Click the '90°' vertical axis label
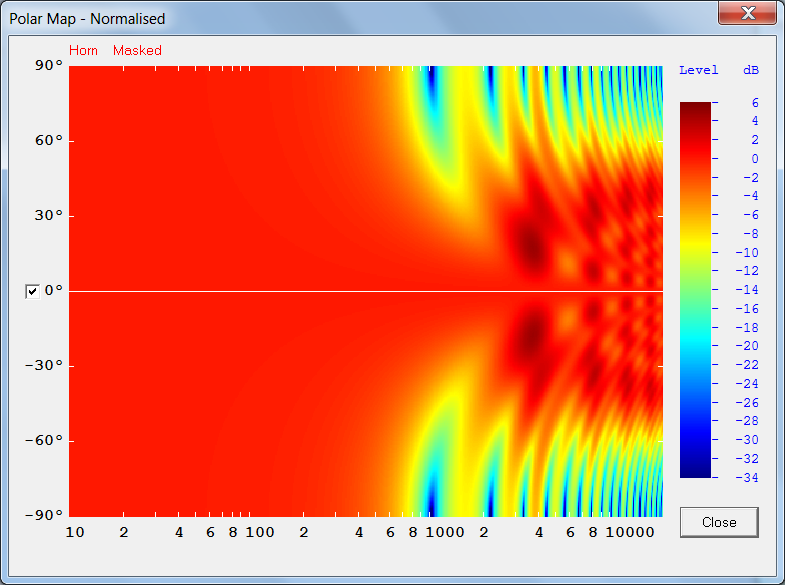 [49, 66]
